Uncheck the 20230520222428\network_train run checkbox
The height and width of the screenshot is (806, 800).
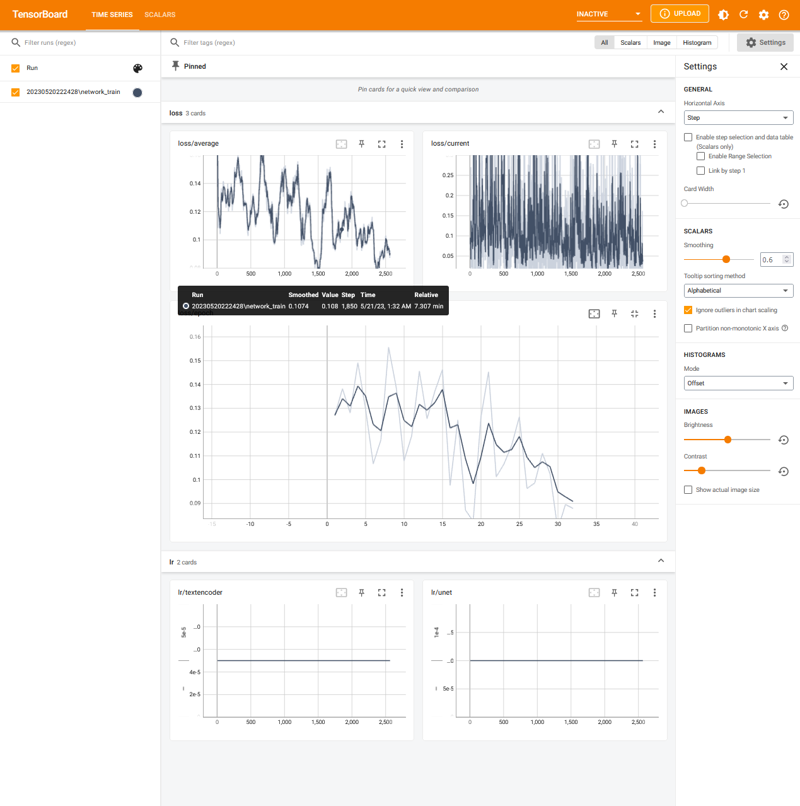15,92
